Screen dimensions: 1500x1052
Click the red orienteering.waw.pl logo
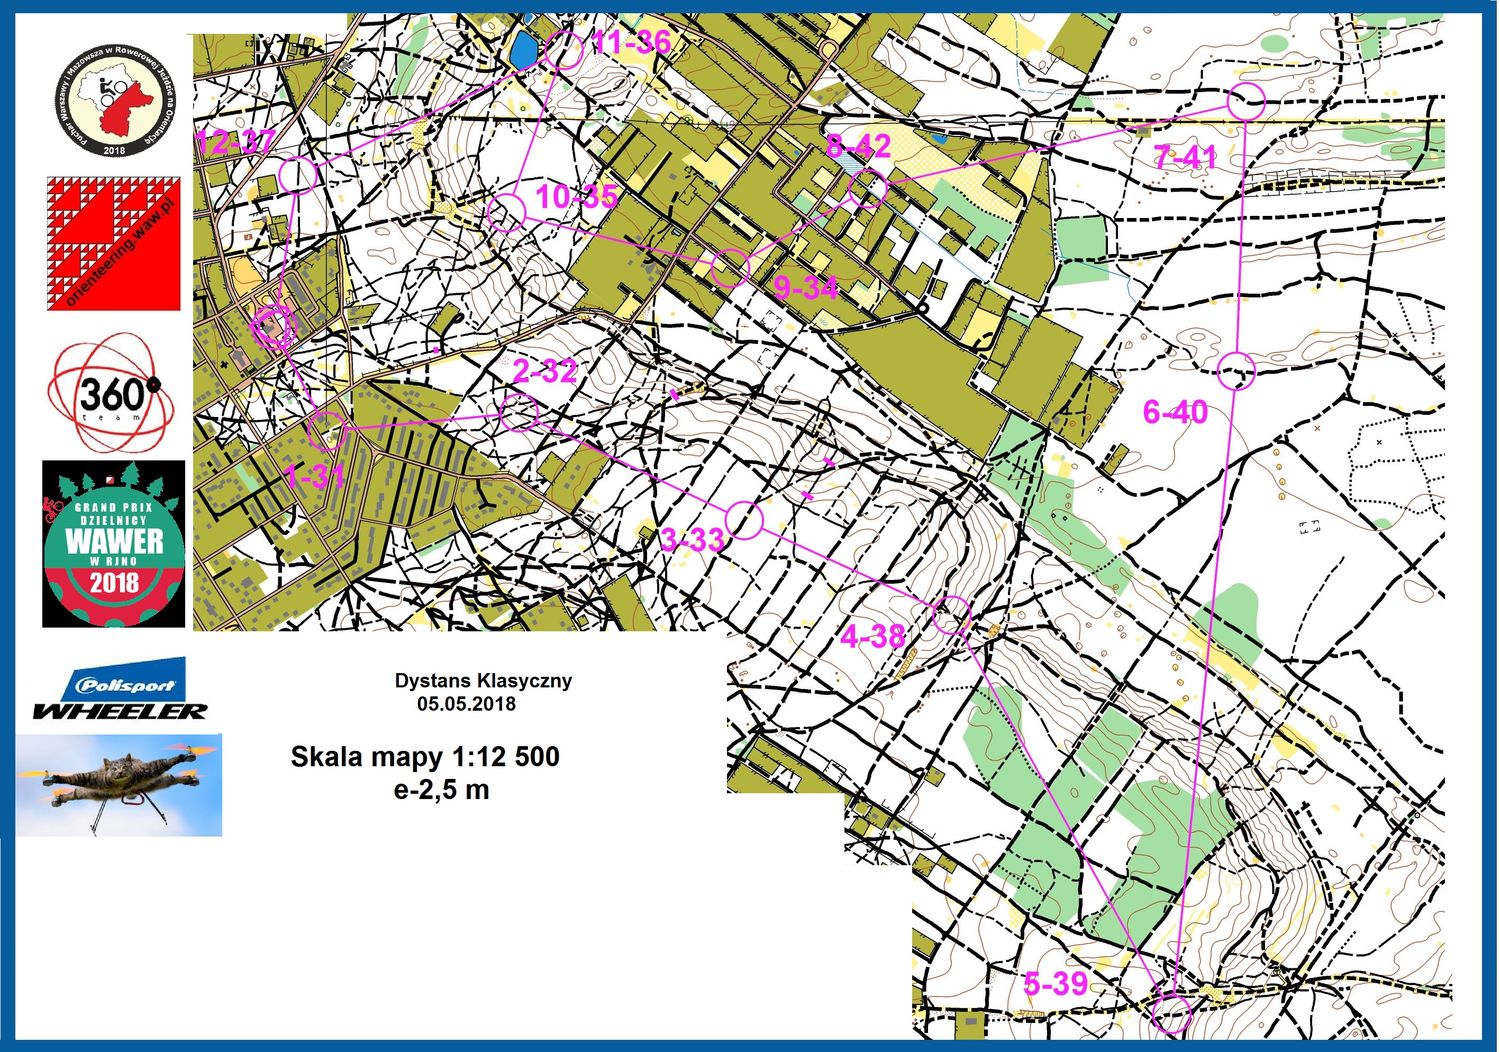click(113, 244)
